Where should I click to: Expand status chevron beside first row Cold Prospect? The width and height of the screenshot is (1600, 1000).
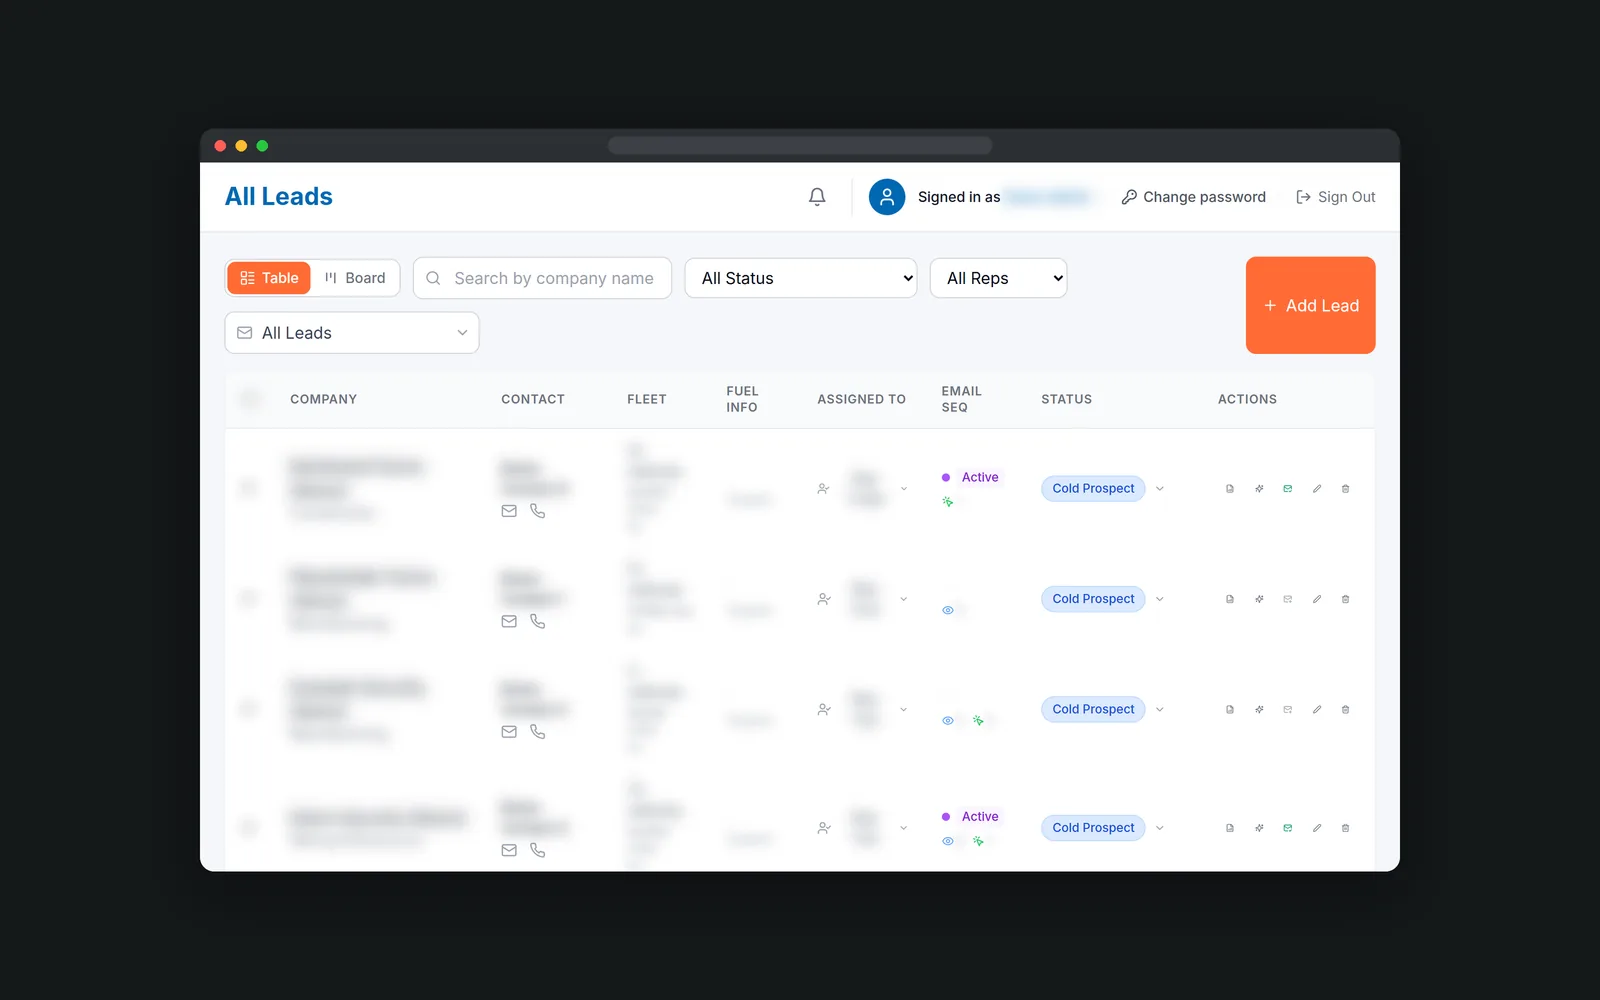tap(1160, 489)
